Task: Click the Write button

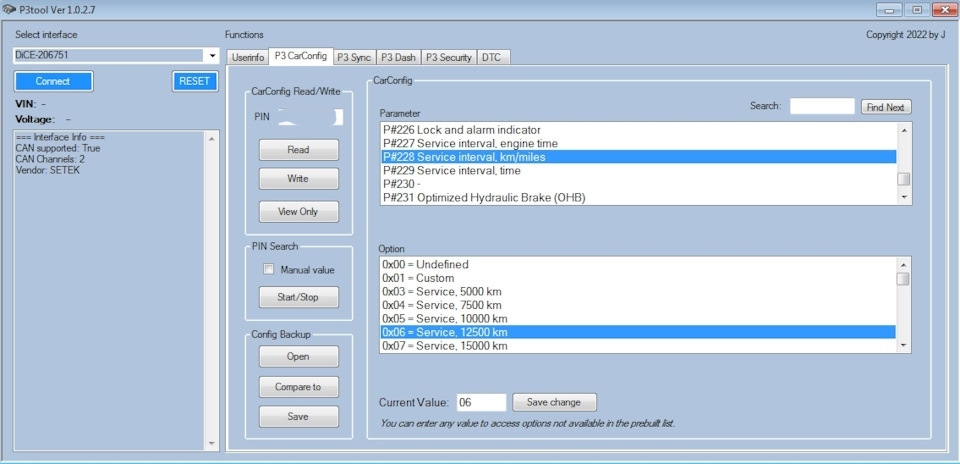Action: point(298,179)
